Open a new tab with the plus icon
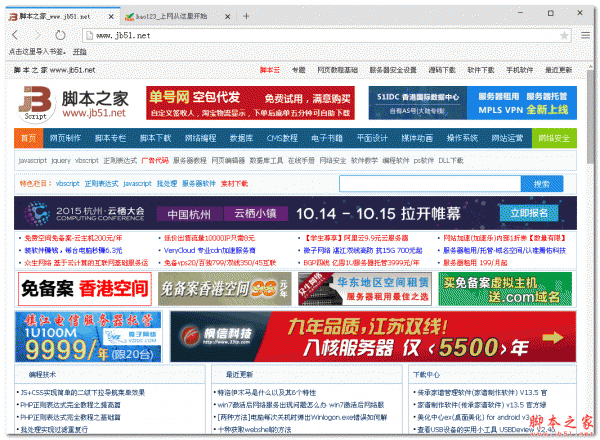 coord(246,16)
